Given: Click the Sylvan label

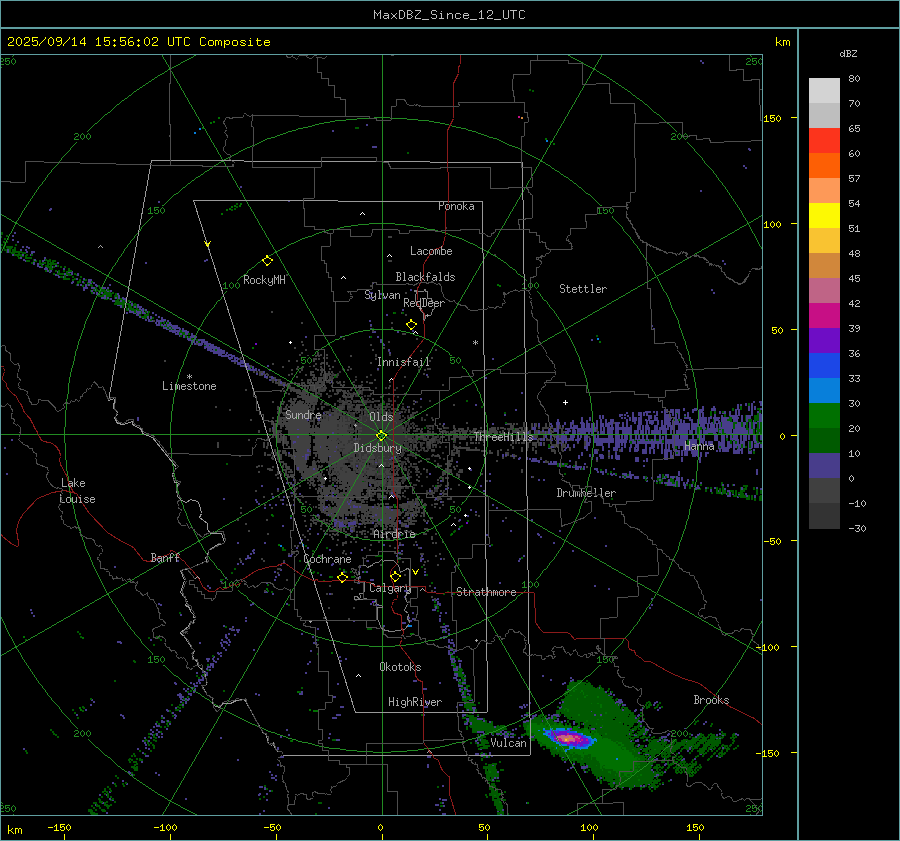Looking at the screenshot, I should (x=382, y=296).
